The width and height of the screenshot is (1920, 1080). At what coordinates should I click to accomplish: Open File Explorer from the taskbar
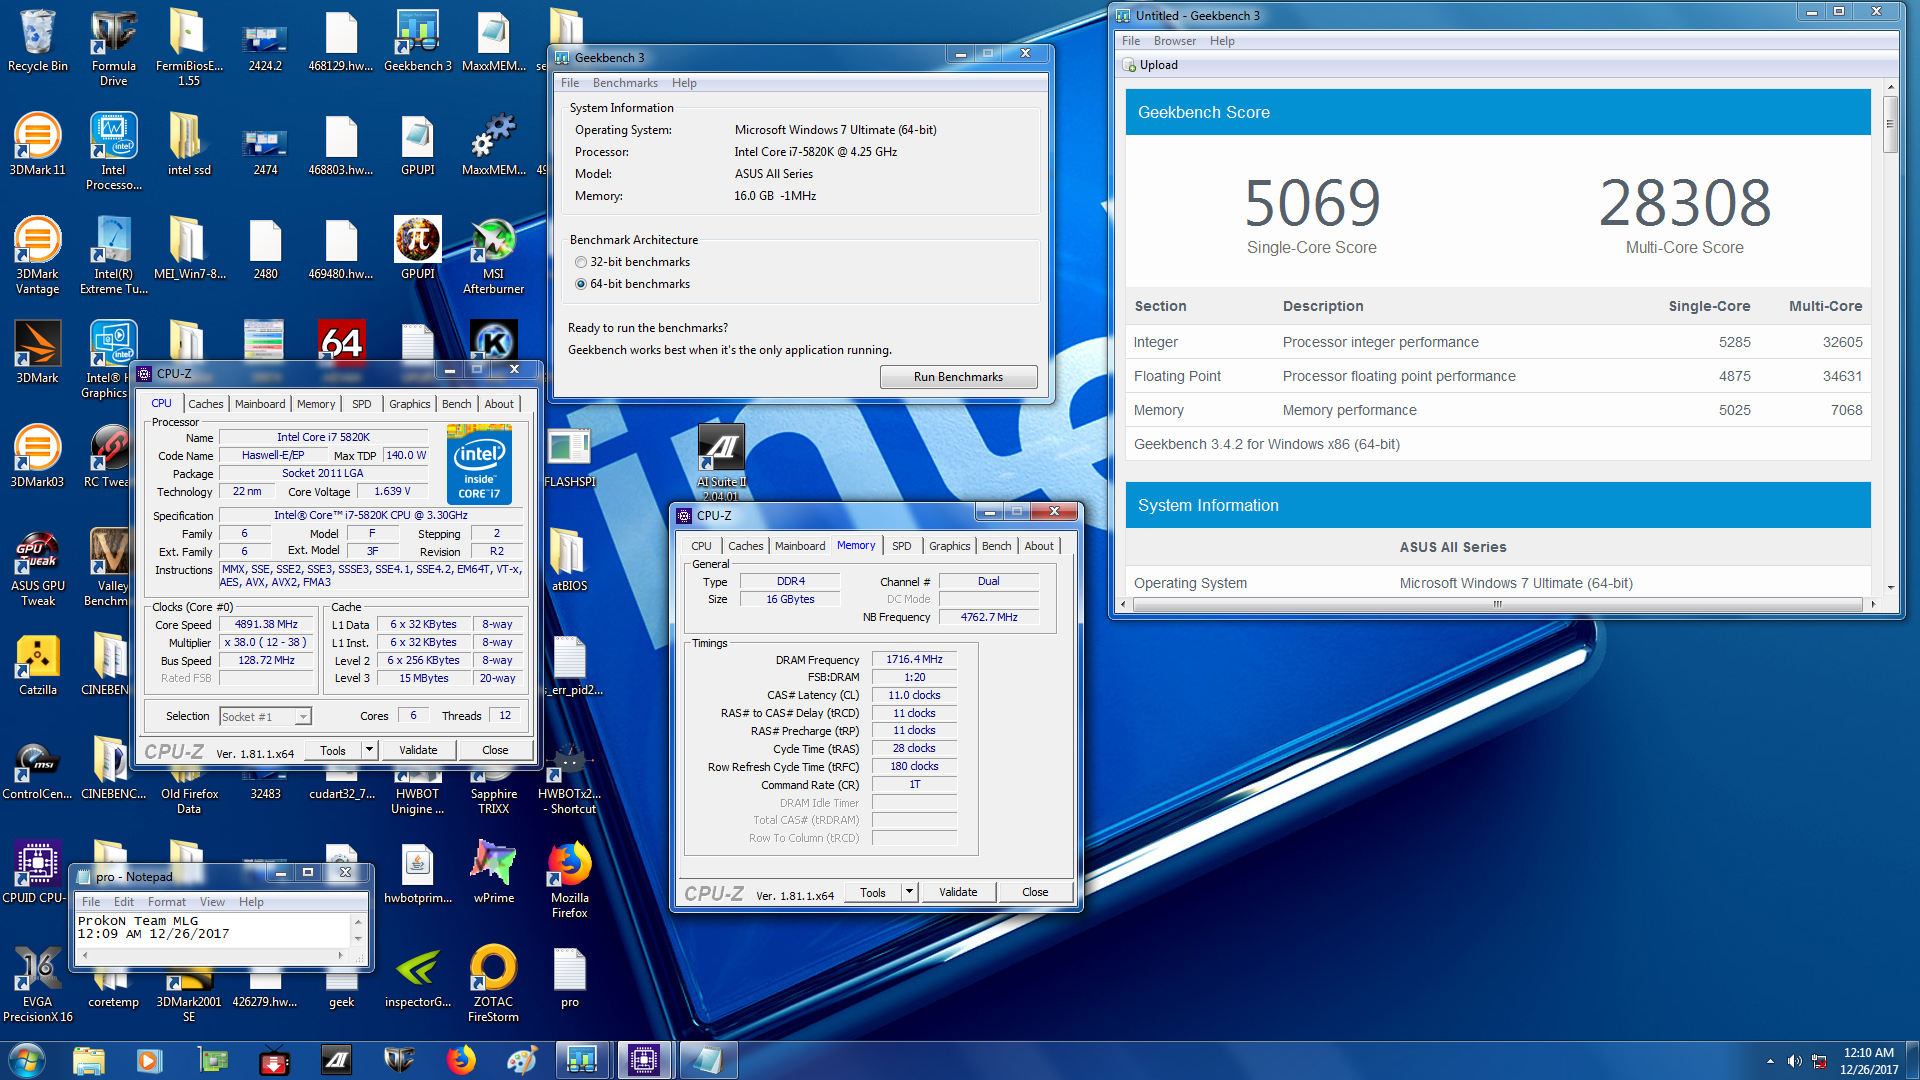coord(89,1060)
